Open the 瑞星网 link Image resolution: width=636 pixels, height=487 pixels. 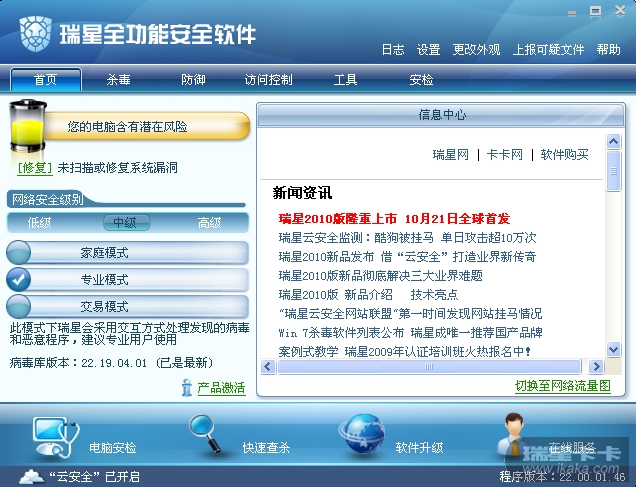point(451,154)
